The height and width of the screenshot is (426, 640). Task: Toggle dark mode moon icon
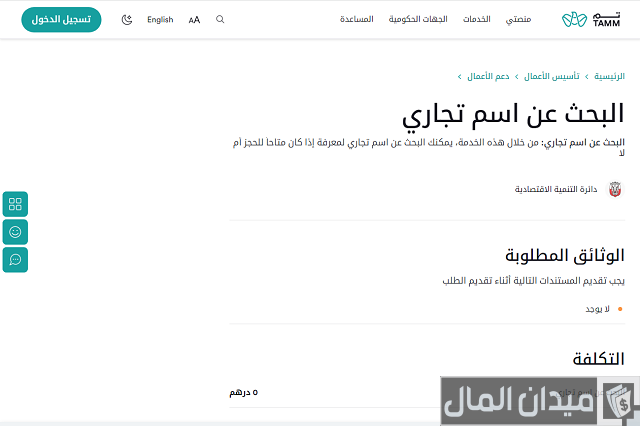[x=127, y=20]
